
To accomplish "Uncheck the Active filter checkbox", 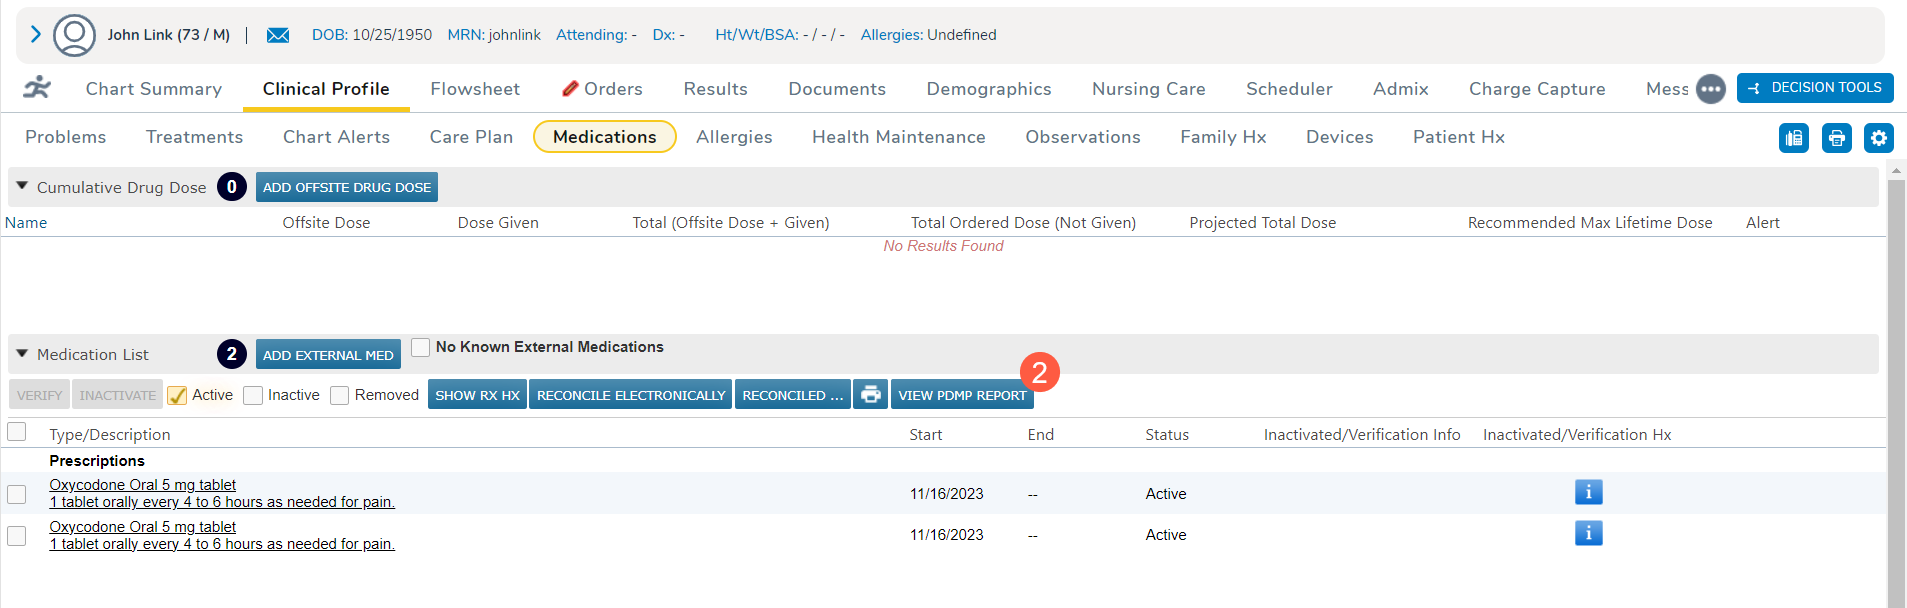I will (x=178, y=396).
